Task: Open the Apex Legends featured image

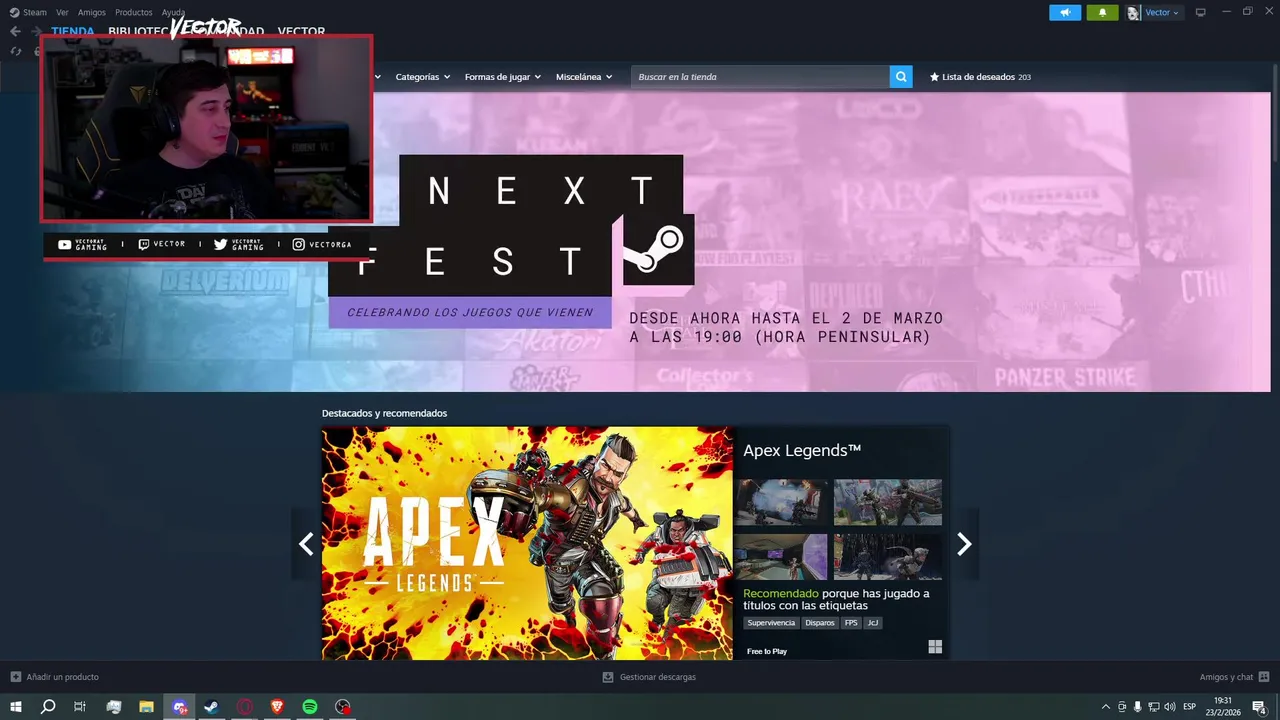Action: 527,543
